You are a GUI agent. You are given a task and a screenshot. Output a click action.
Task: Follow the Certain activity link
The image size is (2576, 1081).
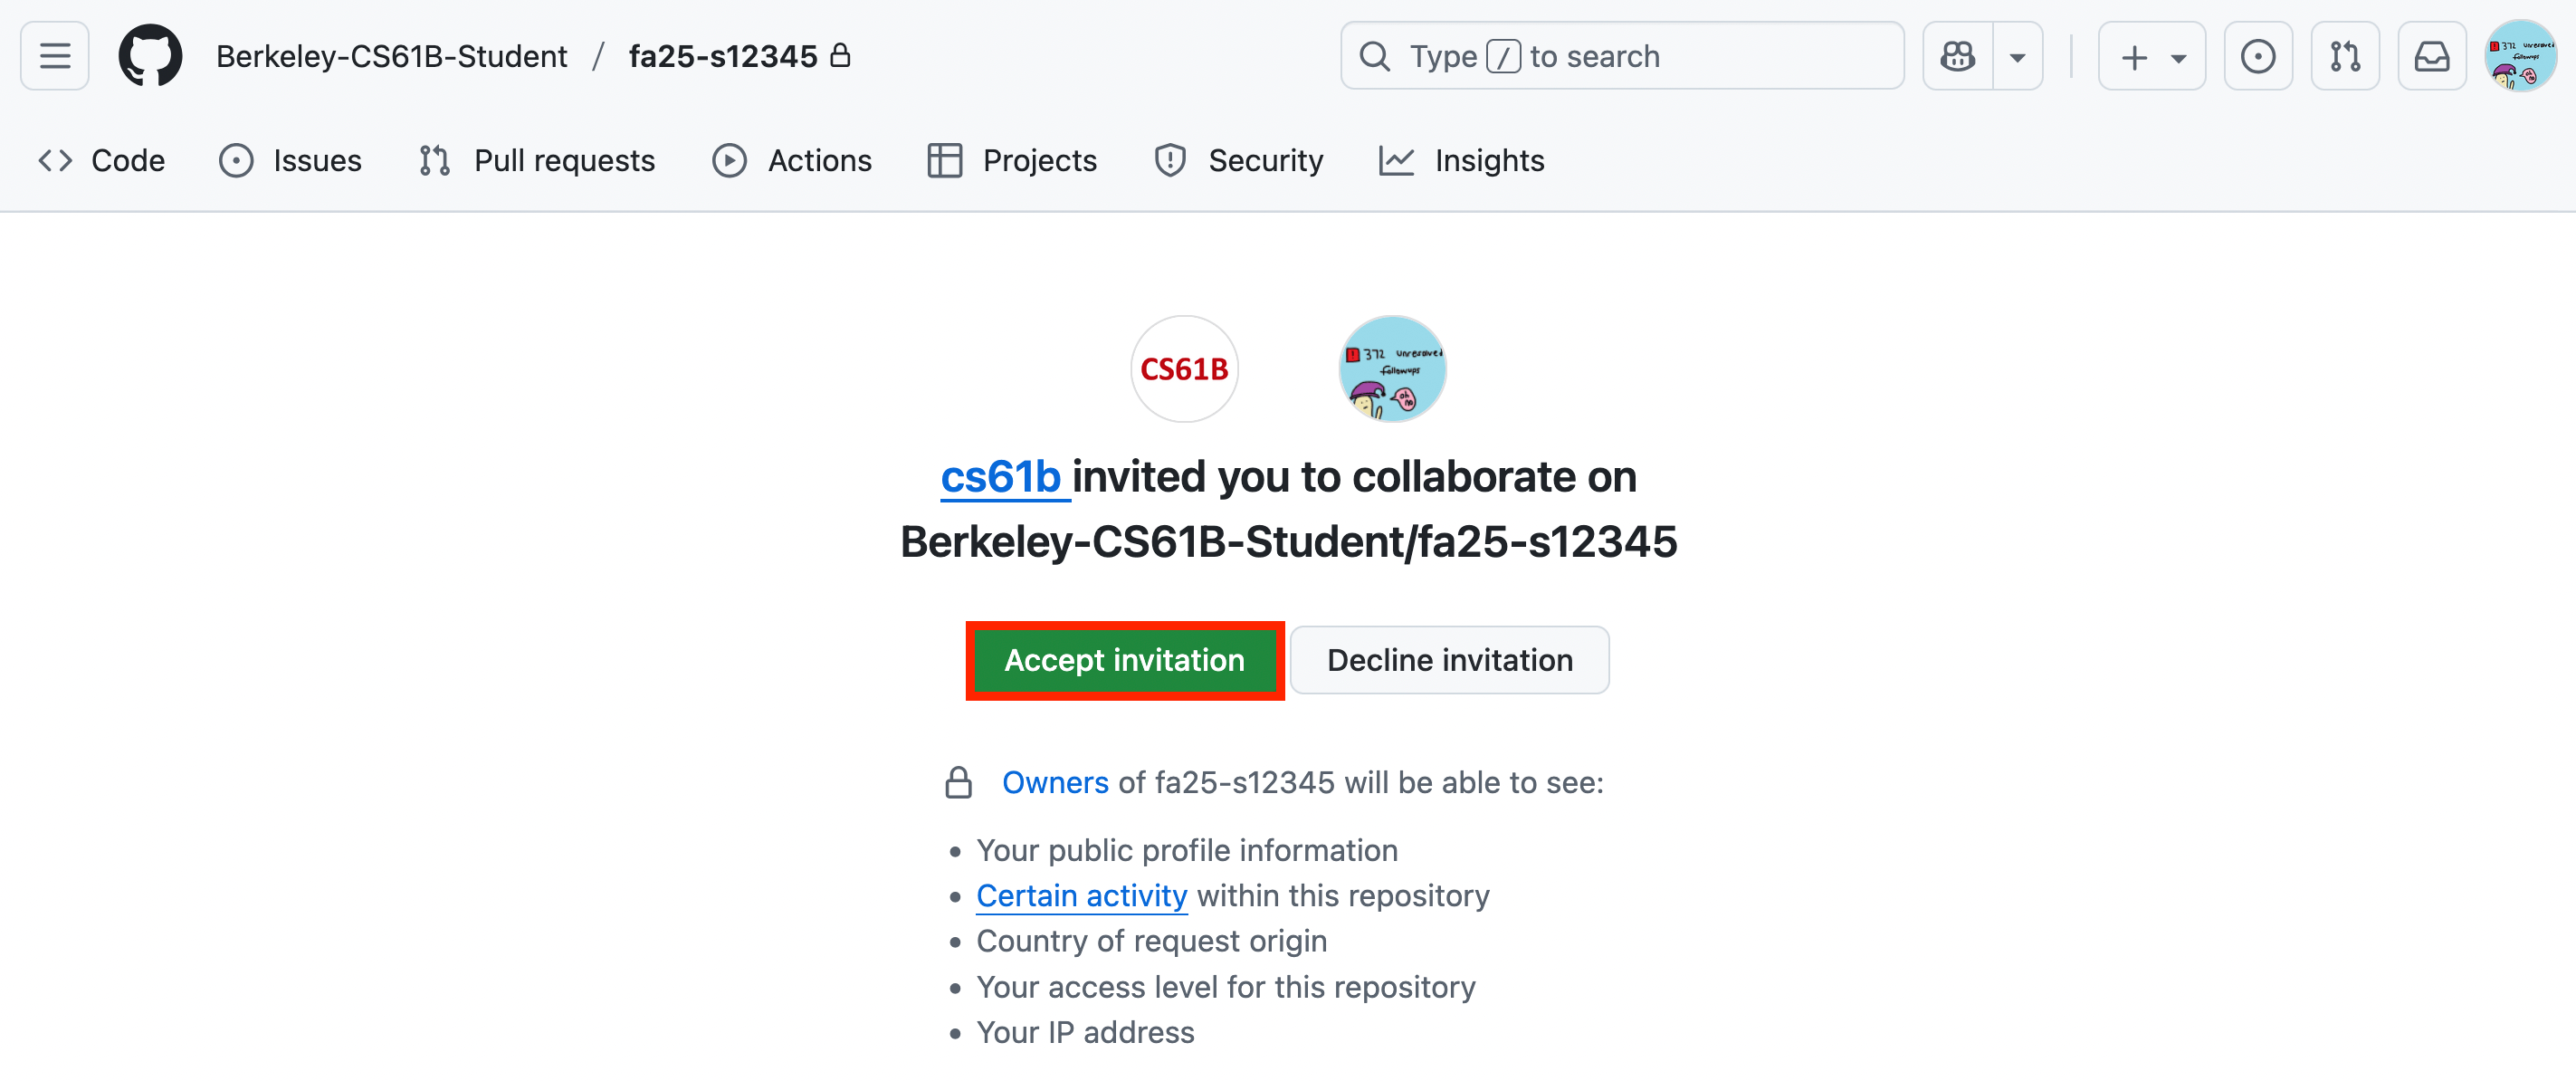tap(1081, 895)
